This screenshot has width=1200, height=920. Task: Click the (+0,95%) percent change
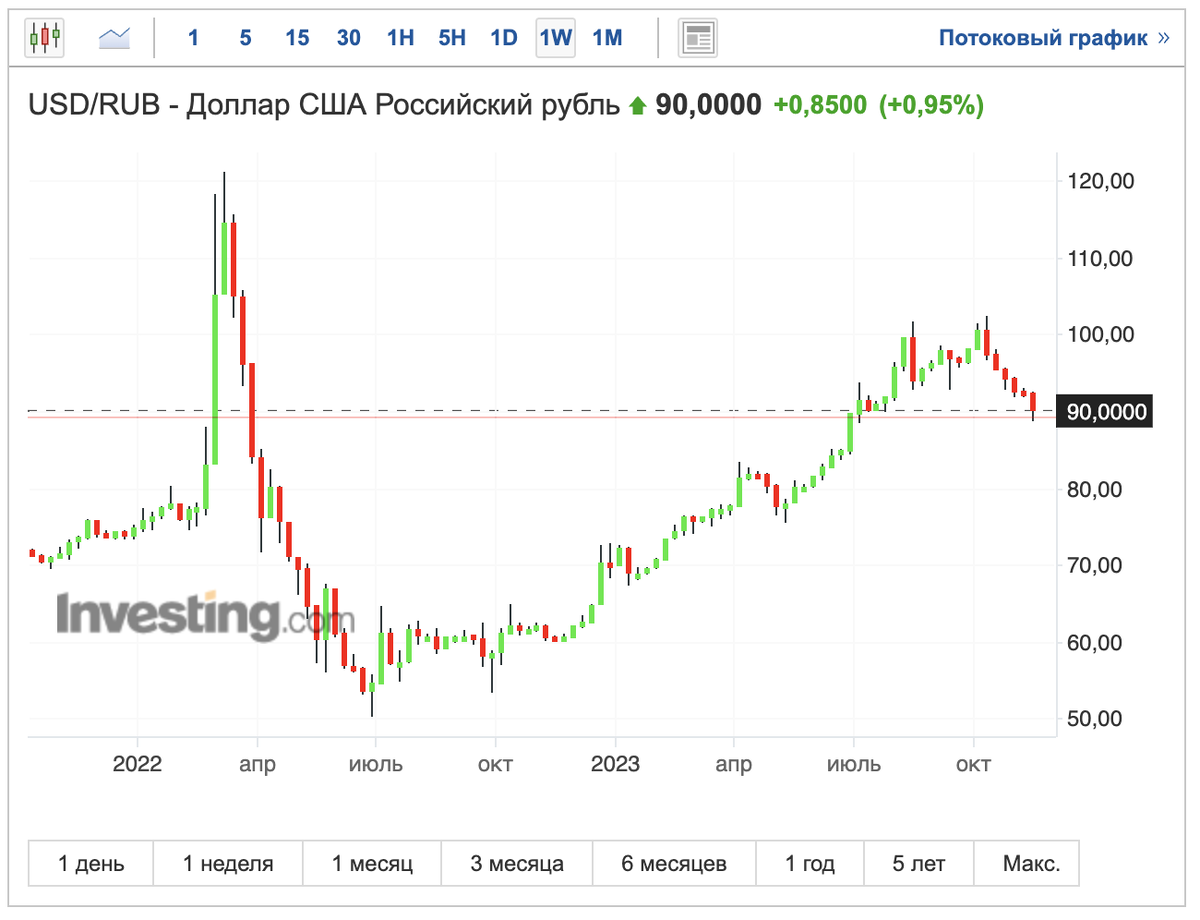[931, 104]
